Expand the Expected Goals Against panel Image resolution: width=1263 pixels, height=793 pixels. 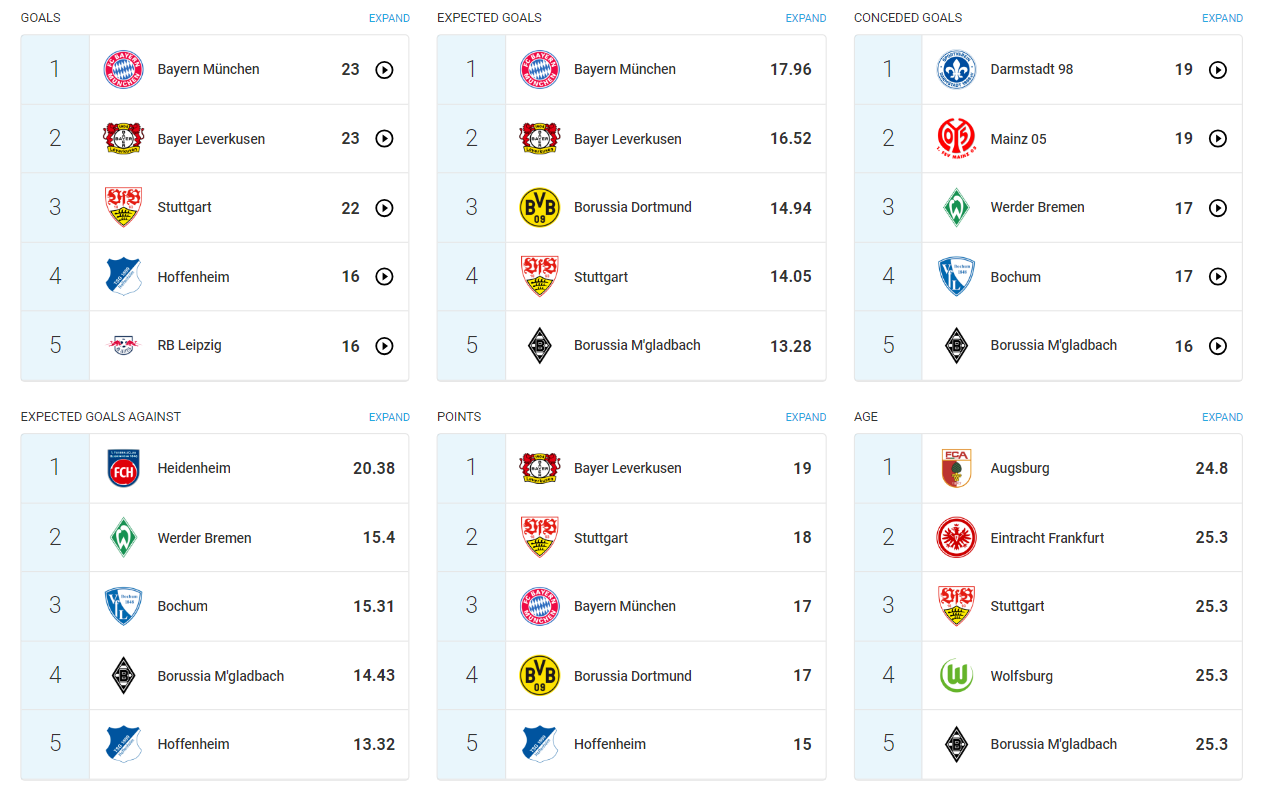389,417
